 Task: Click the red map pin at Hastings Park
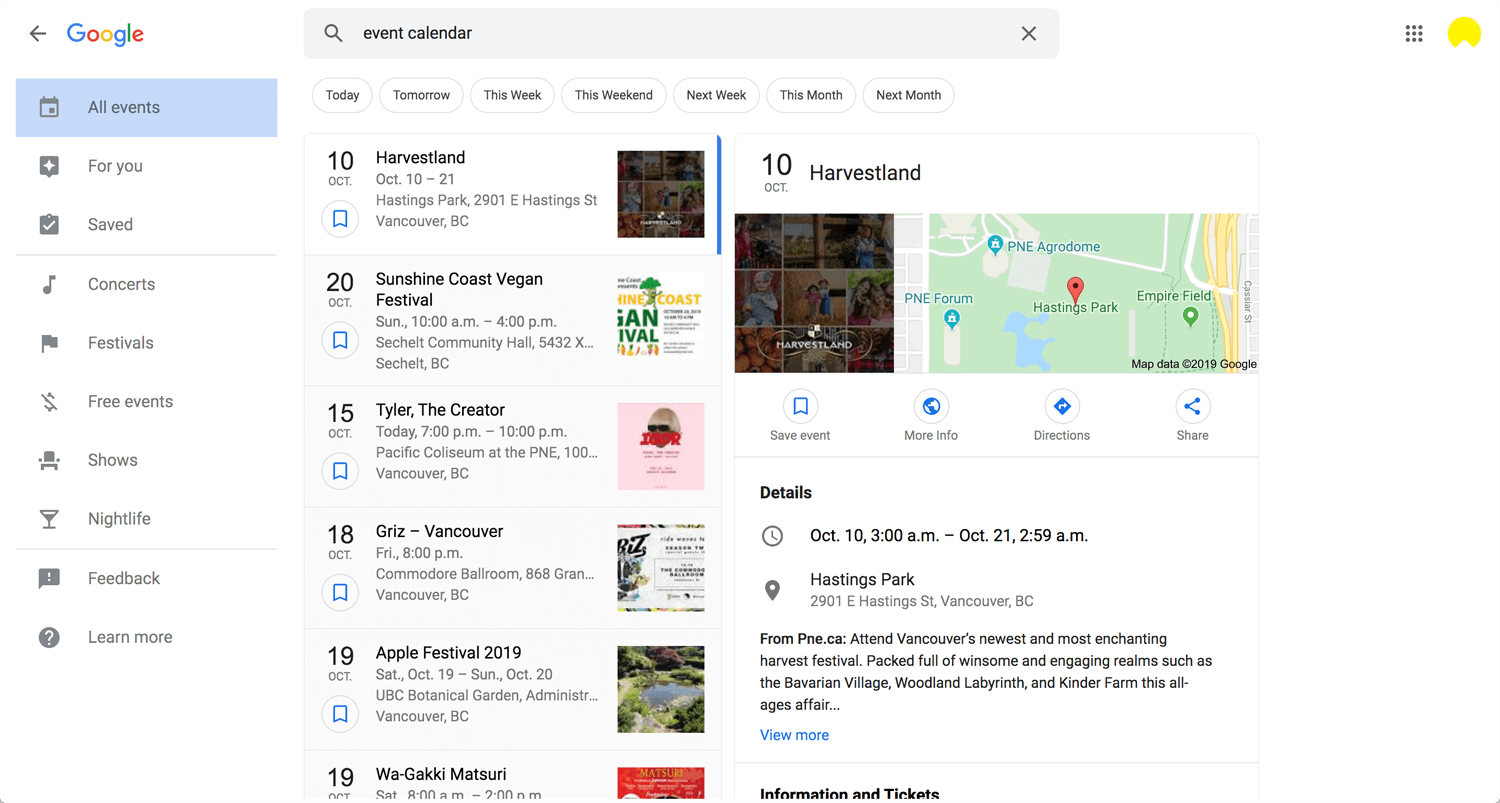pyautogui.click(x=1075, y=290)
